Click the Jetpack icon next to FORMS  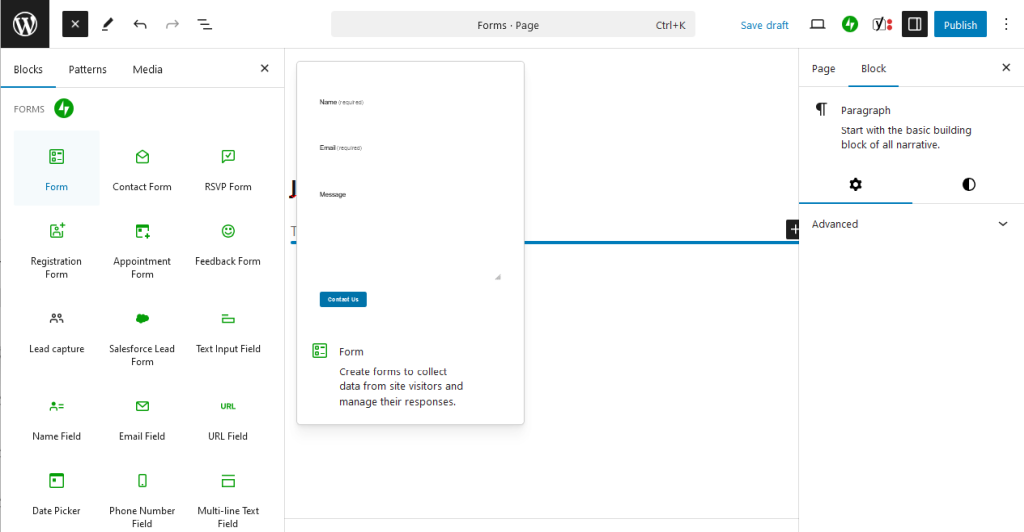(64, 108)
